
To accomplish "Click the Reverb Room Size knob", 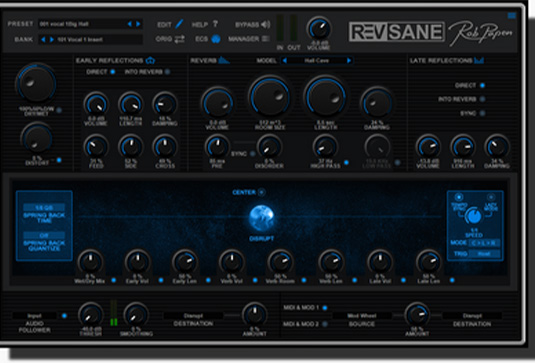I will (x=270, y=97).
